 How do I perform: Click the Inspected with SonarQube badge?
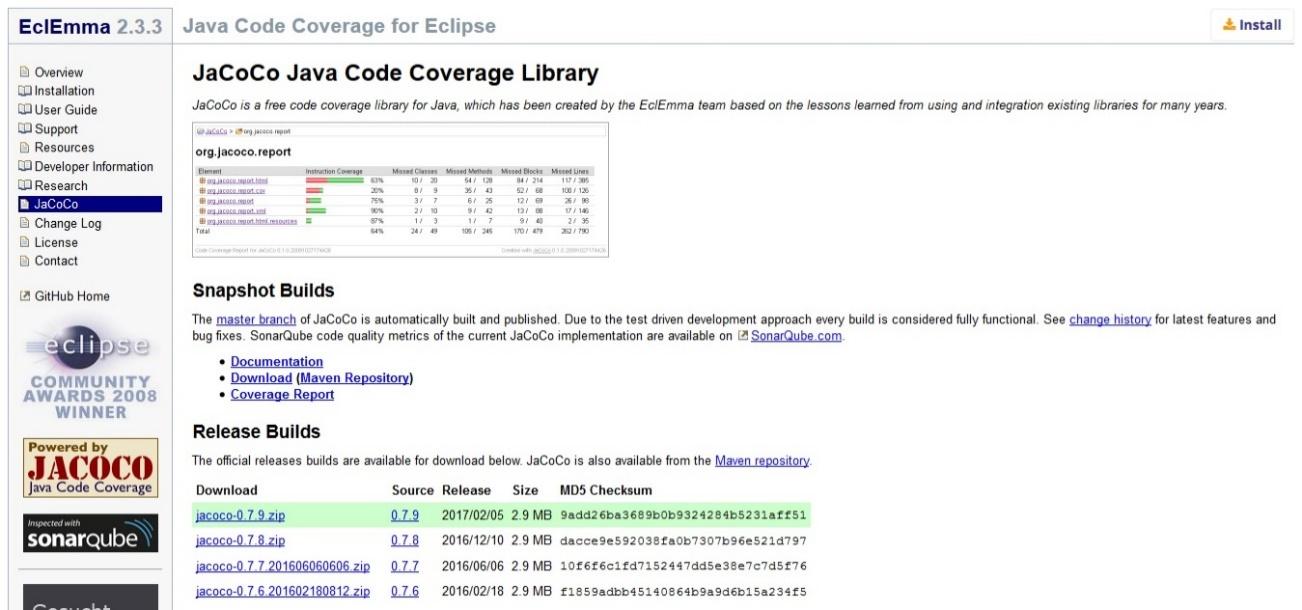(90, 534)
